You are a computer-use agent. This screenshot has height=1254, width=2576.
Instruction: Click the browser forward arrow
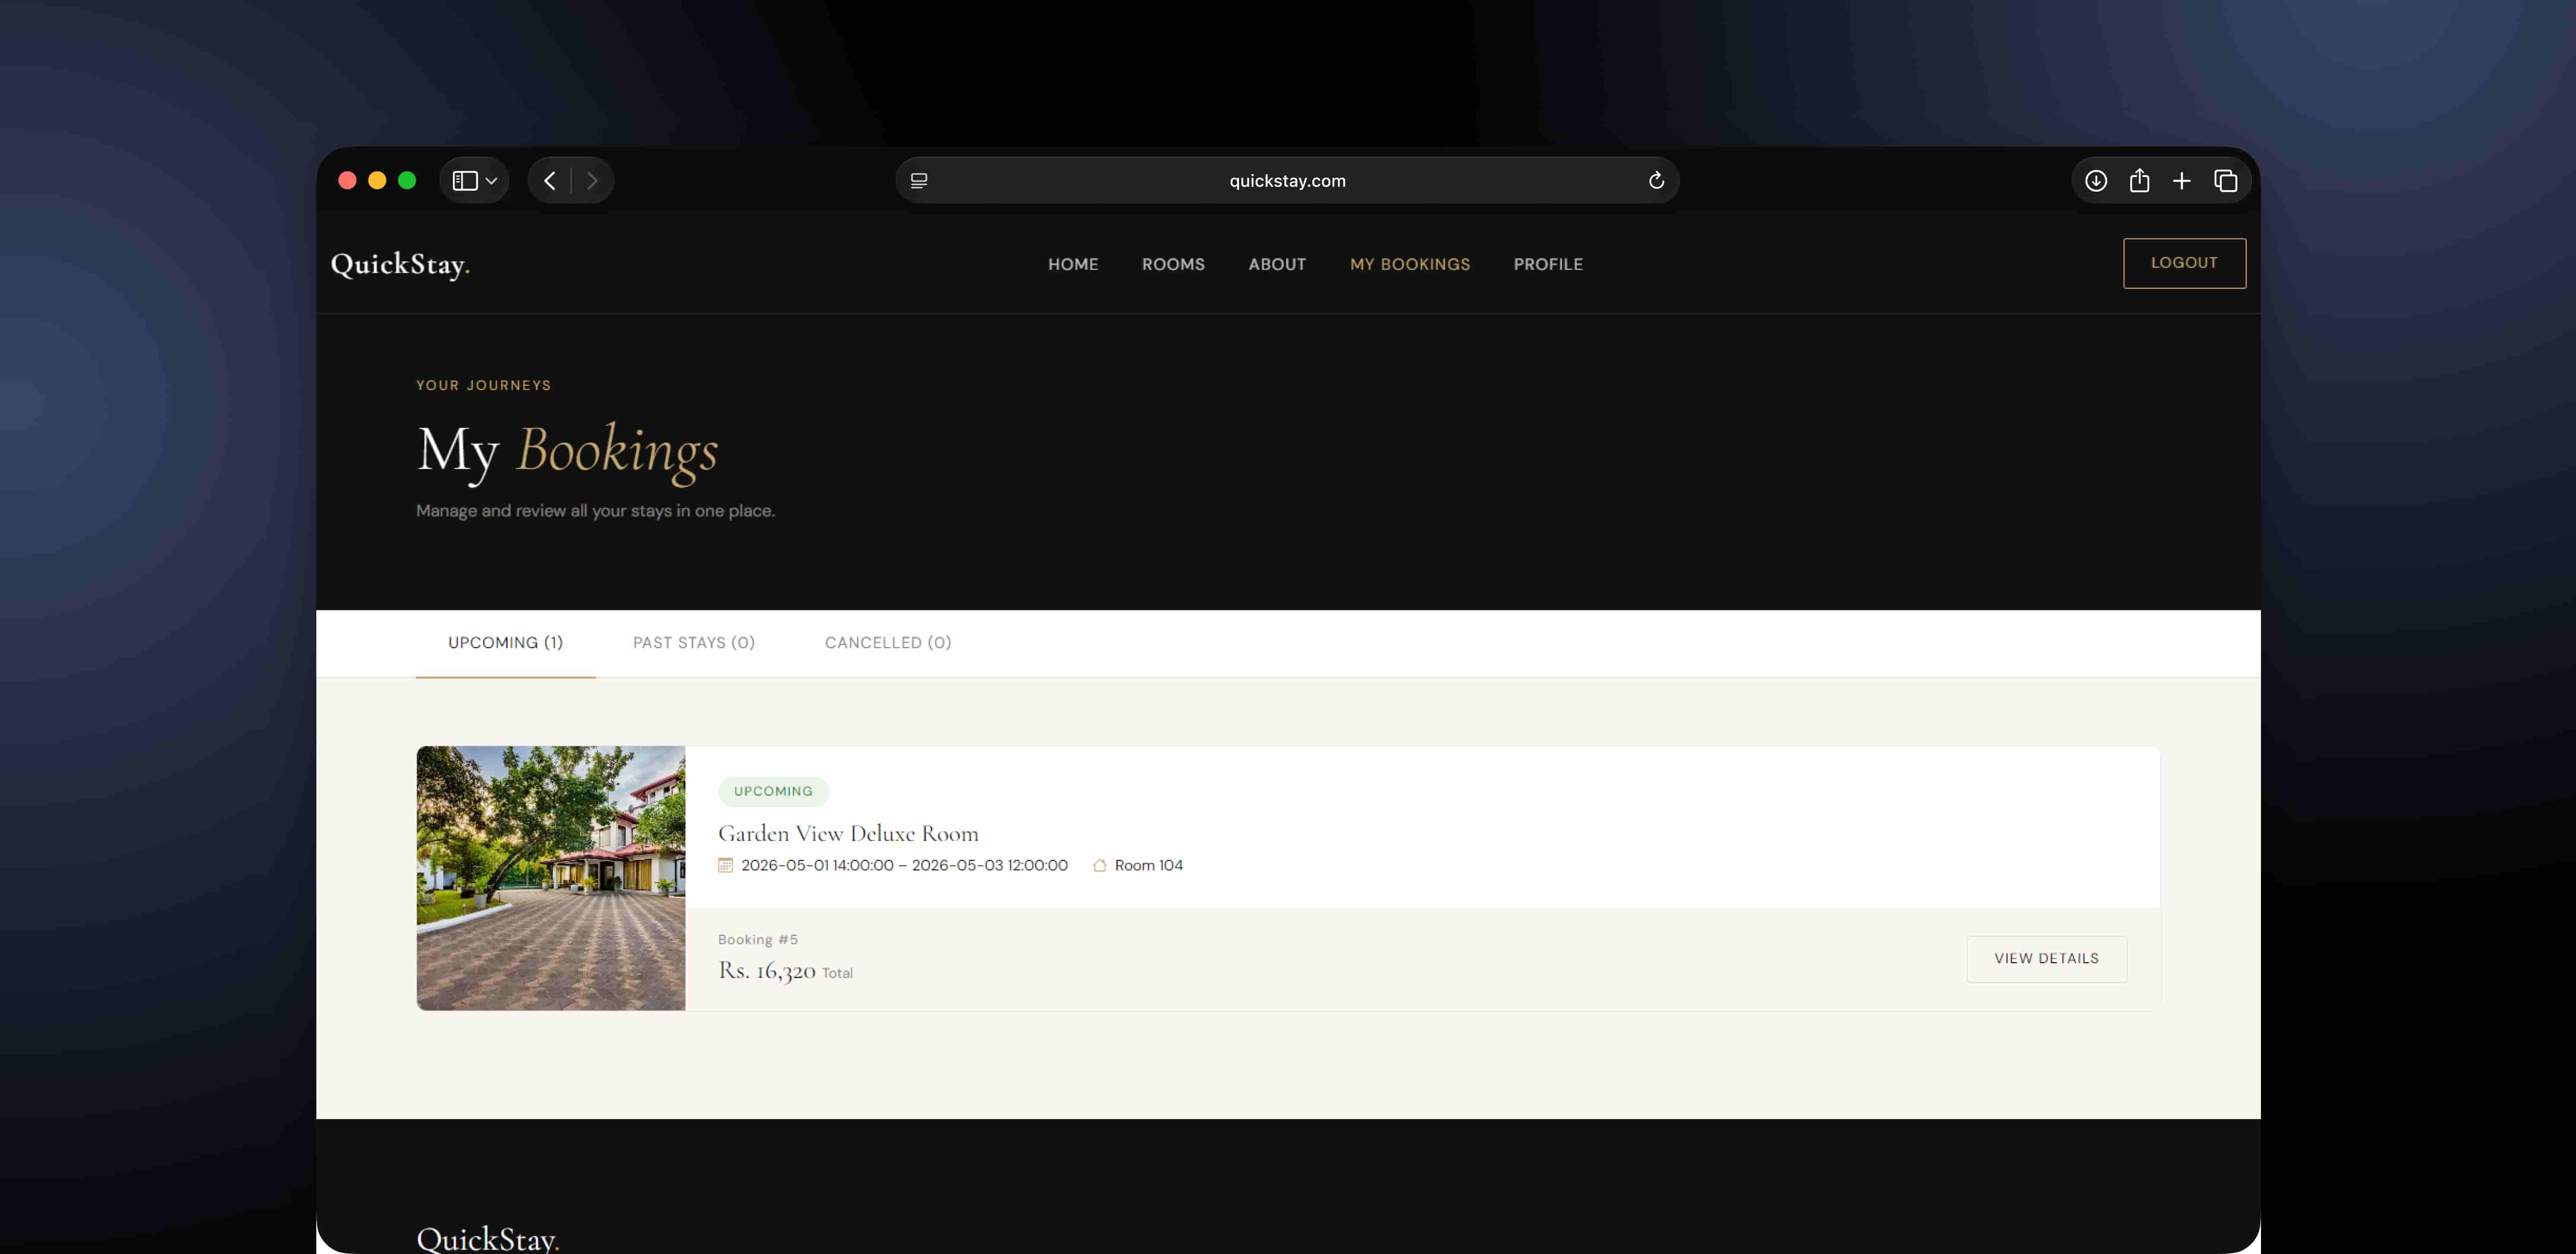click(592, 181)
